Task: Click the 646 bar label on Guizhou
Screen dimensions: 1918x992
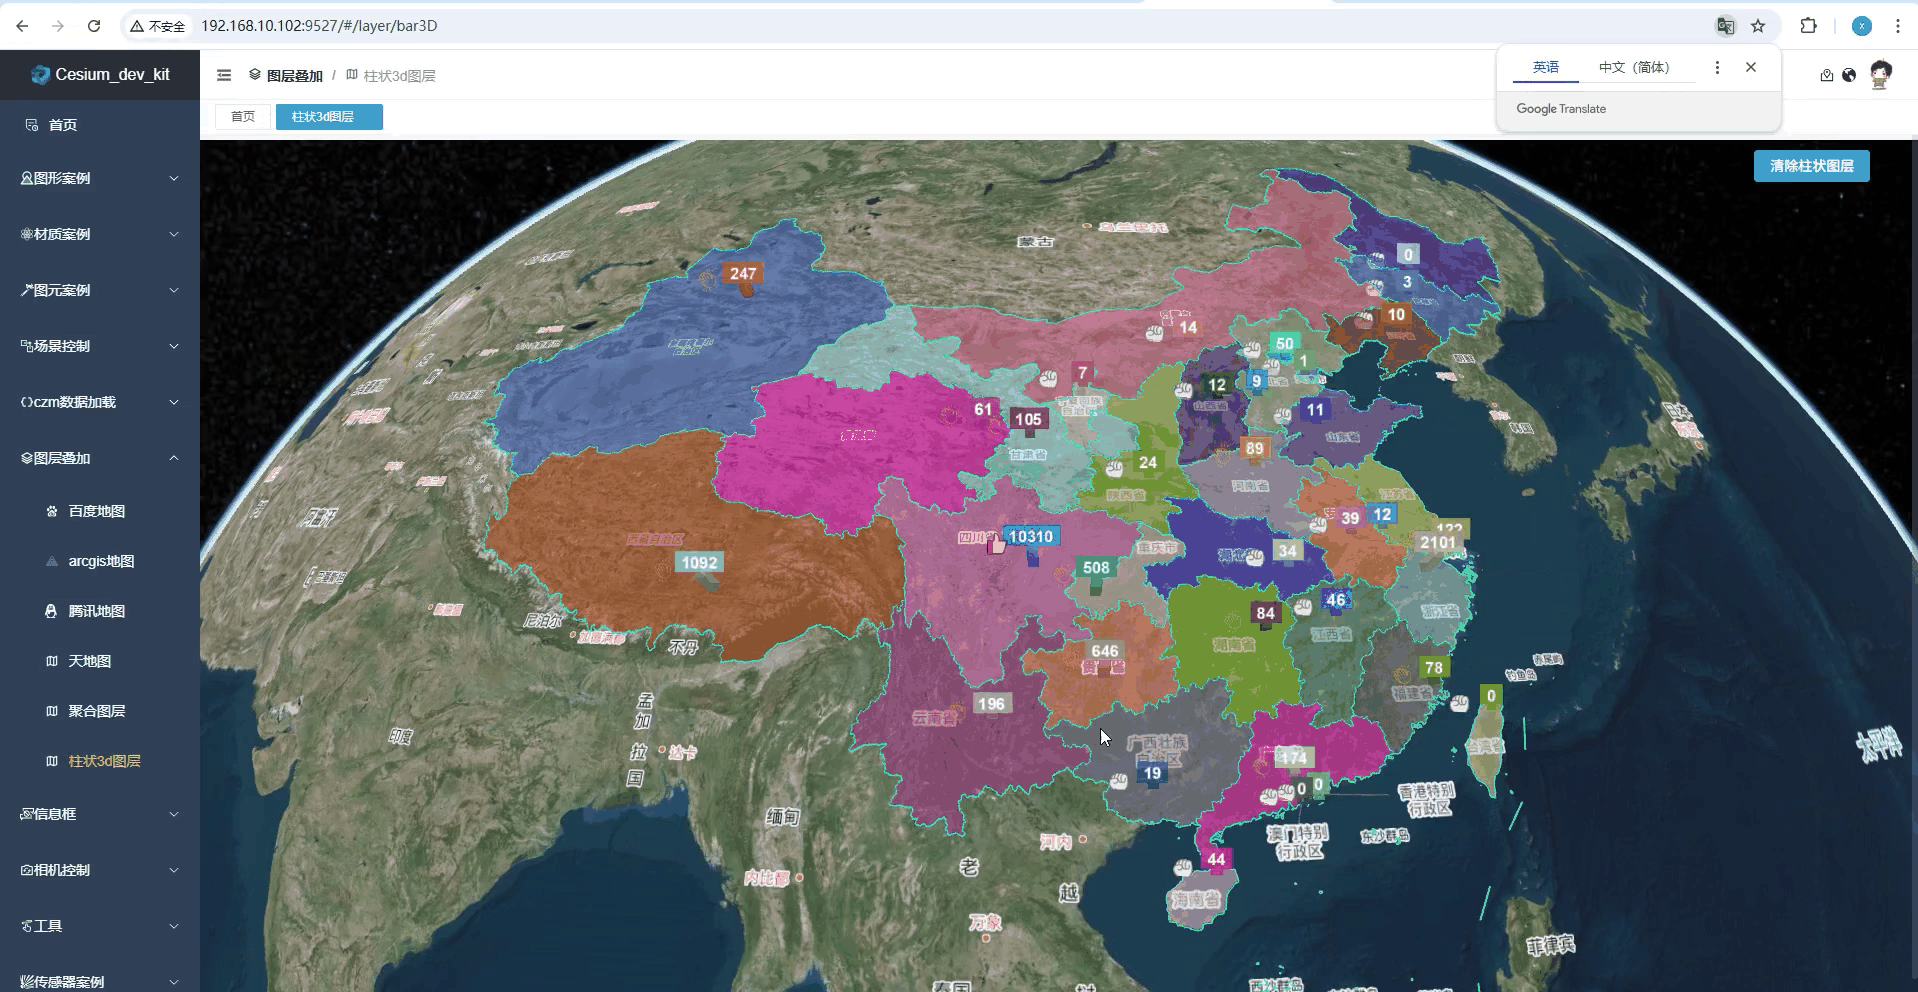Action: pos(1105,651)
